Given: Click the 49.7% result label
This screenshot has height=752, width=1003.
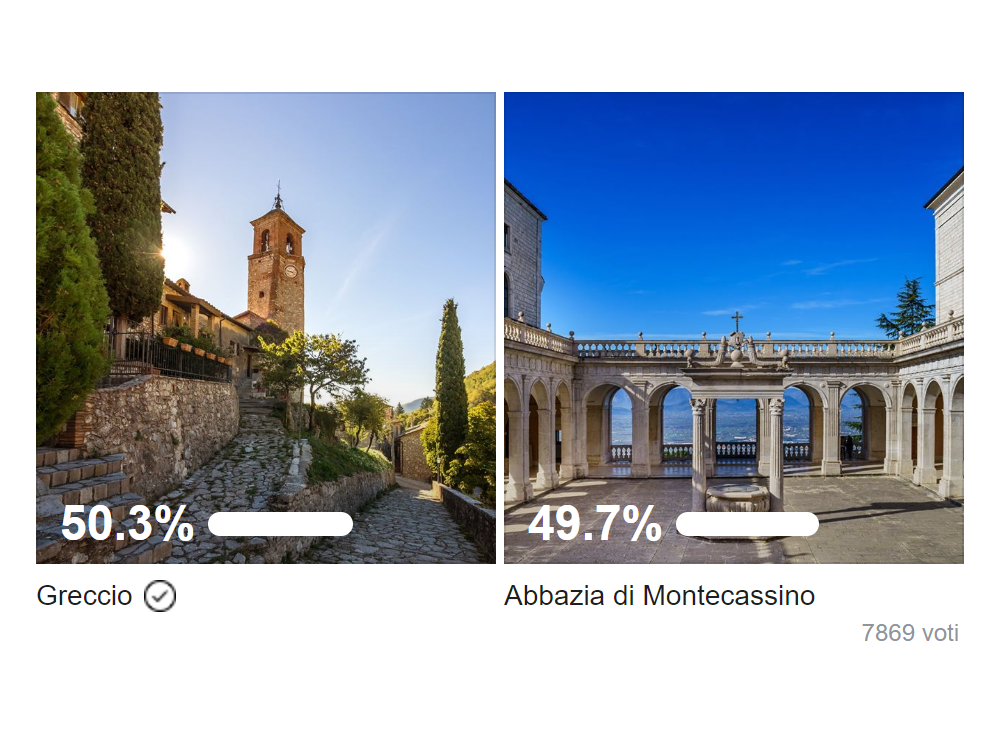Looking at the screenshot, I should point(594,524).
